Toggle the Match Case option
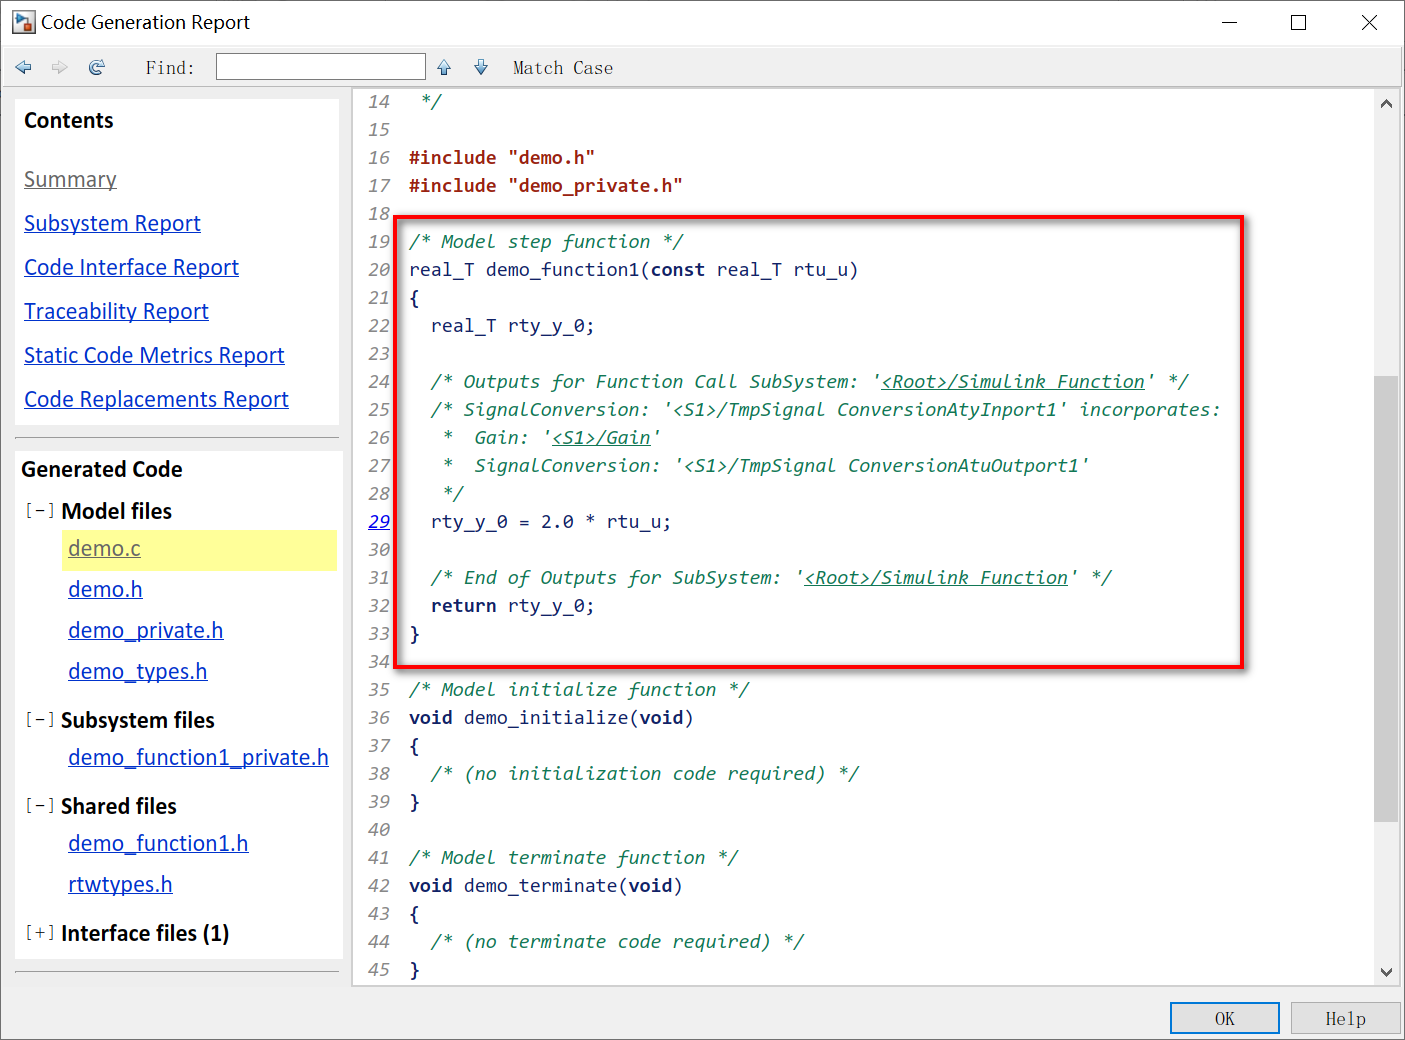Image resolution: width=1405 pixels, height=1040 pixels. point(562,67)
